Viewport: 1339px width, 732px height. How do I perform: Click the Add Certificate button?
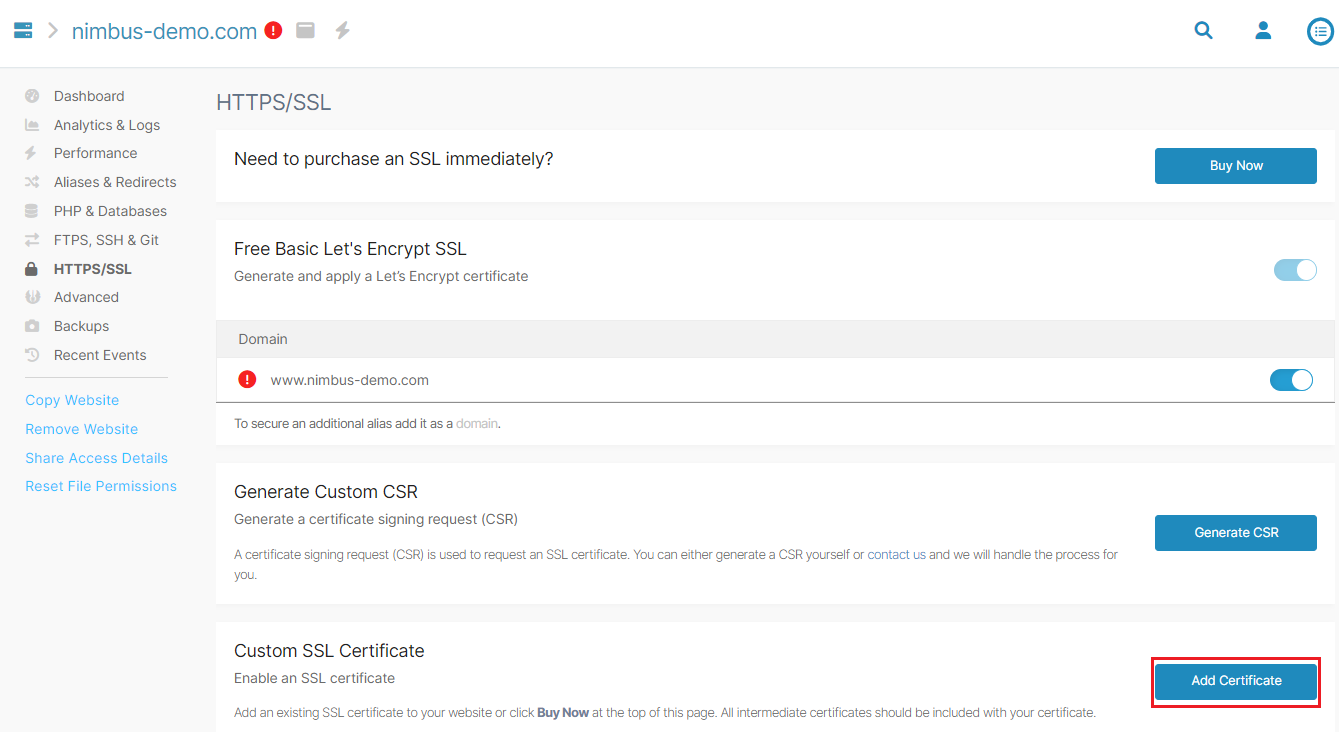coord(1236,681)
